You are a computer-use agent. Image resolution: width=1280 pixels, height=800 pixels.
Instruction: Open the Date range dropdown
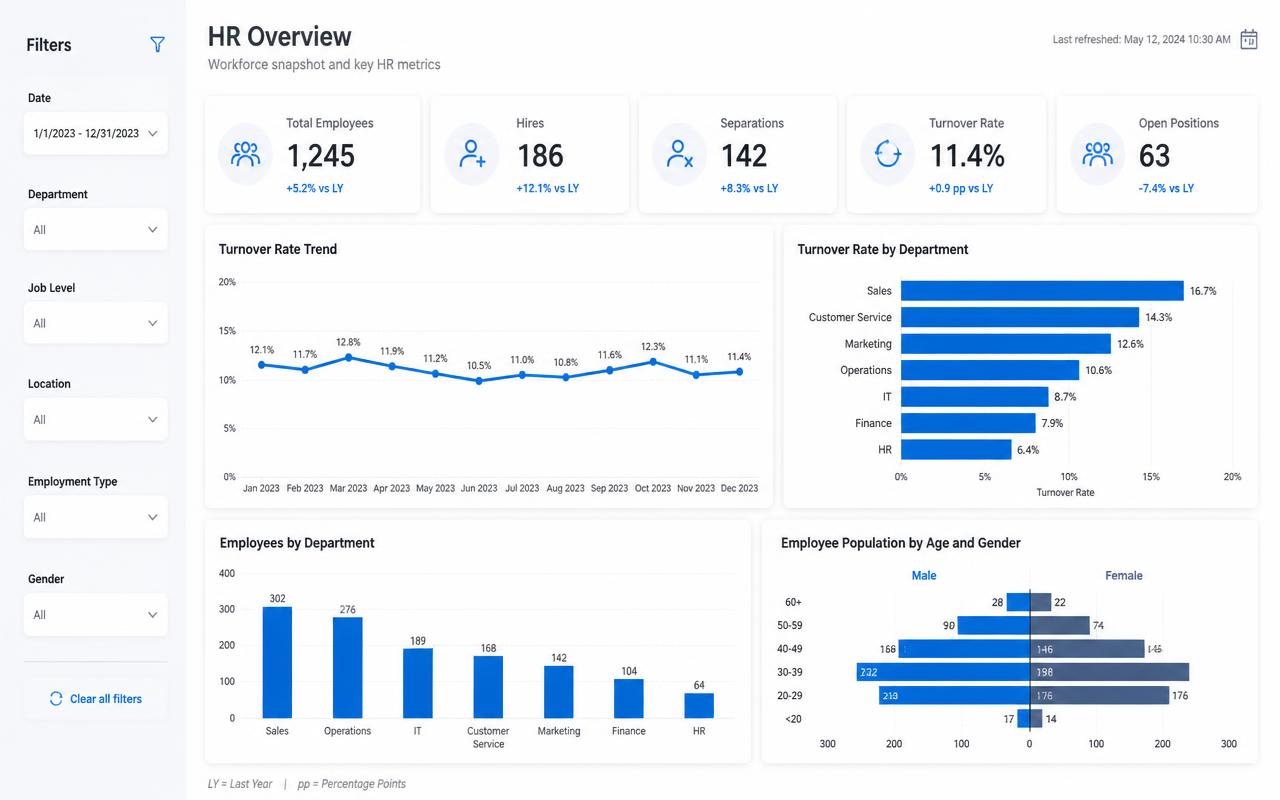96,133
